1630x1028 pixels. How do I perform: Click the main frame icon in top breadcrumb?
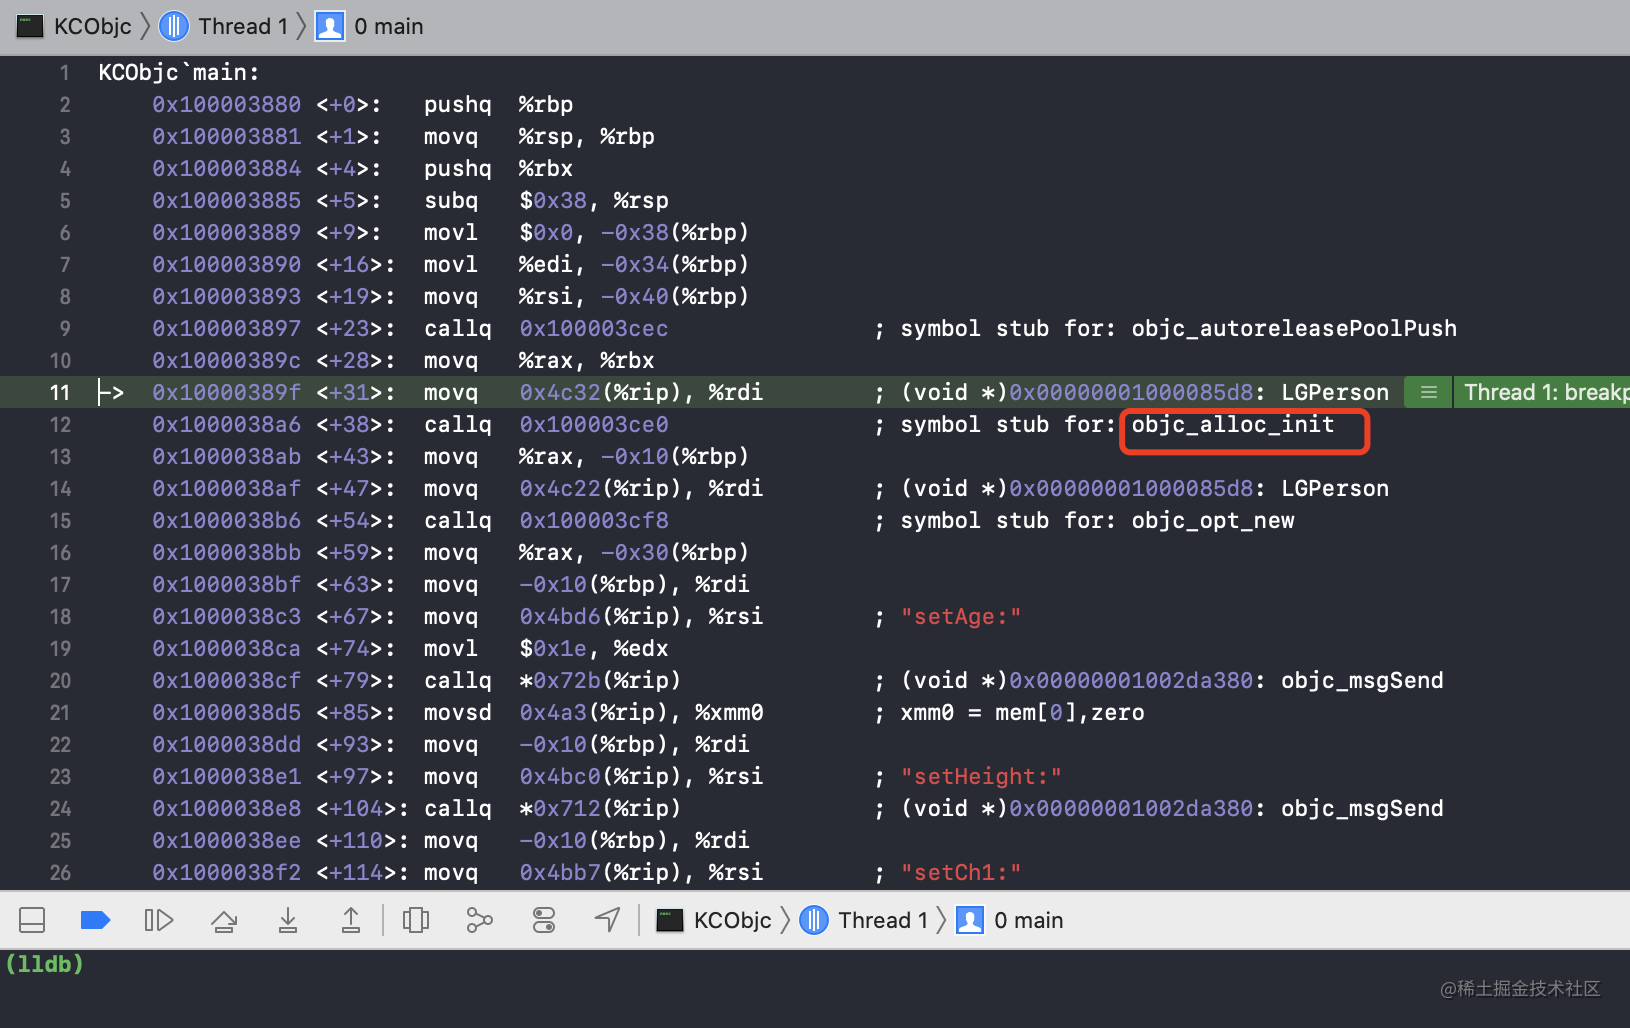click(x=330, y=26)
